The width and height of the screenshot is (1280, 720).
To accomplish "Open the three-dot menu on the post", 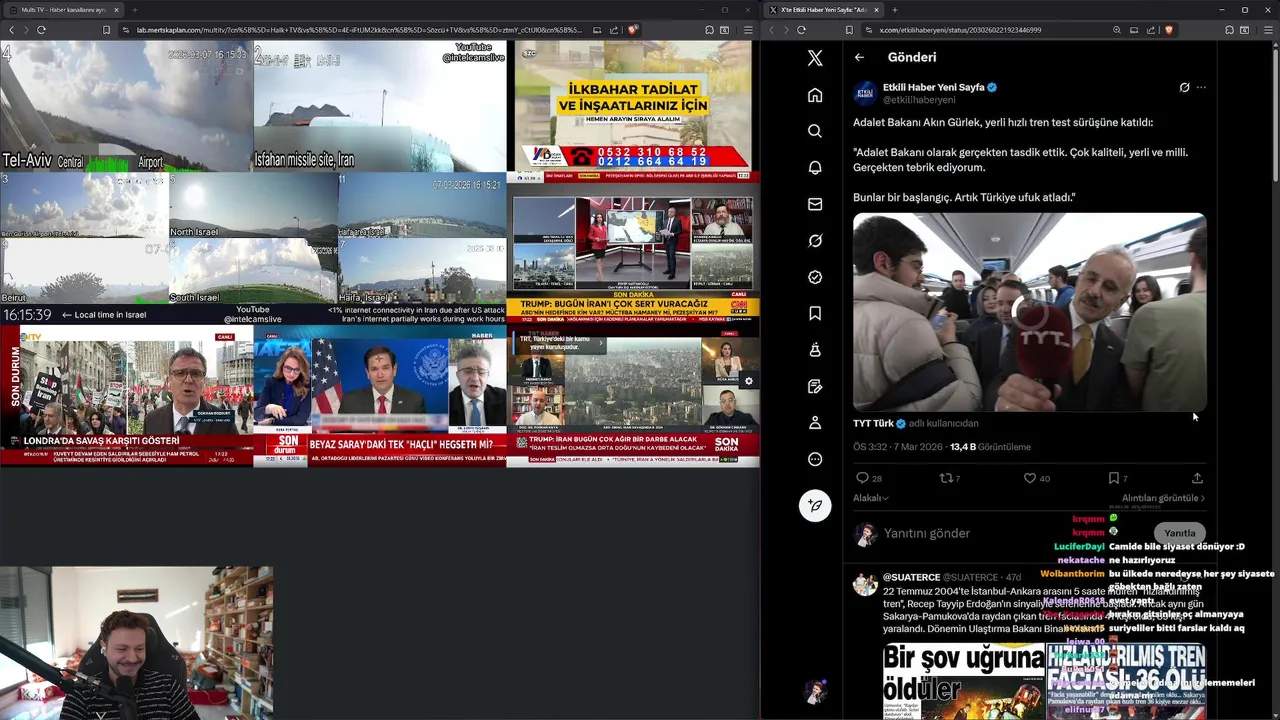I will [1201, 87].
